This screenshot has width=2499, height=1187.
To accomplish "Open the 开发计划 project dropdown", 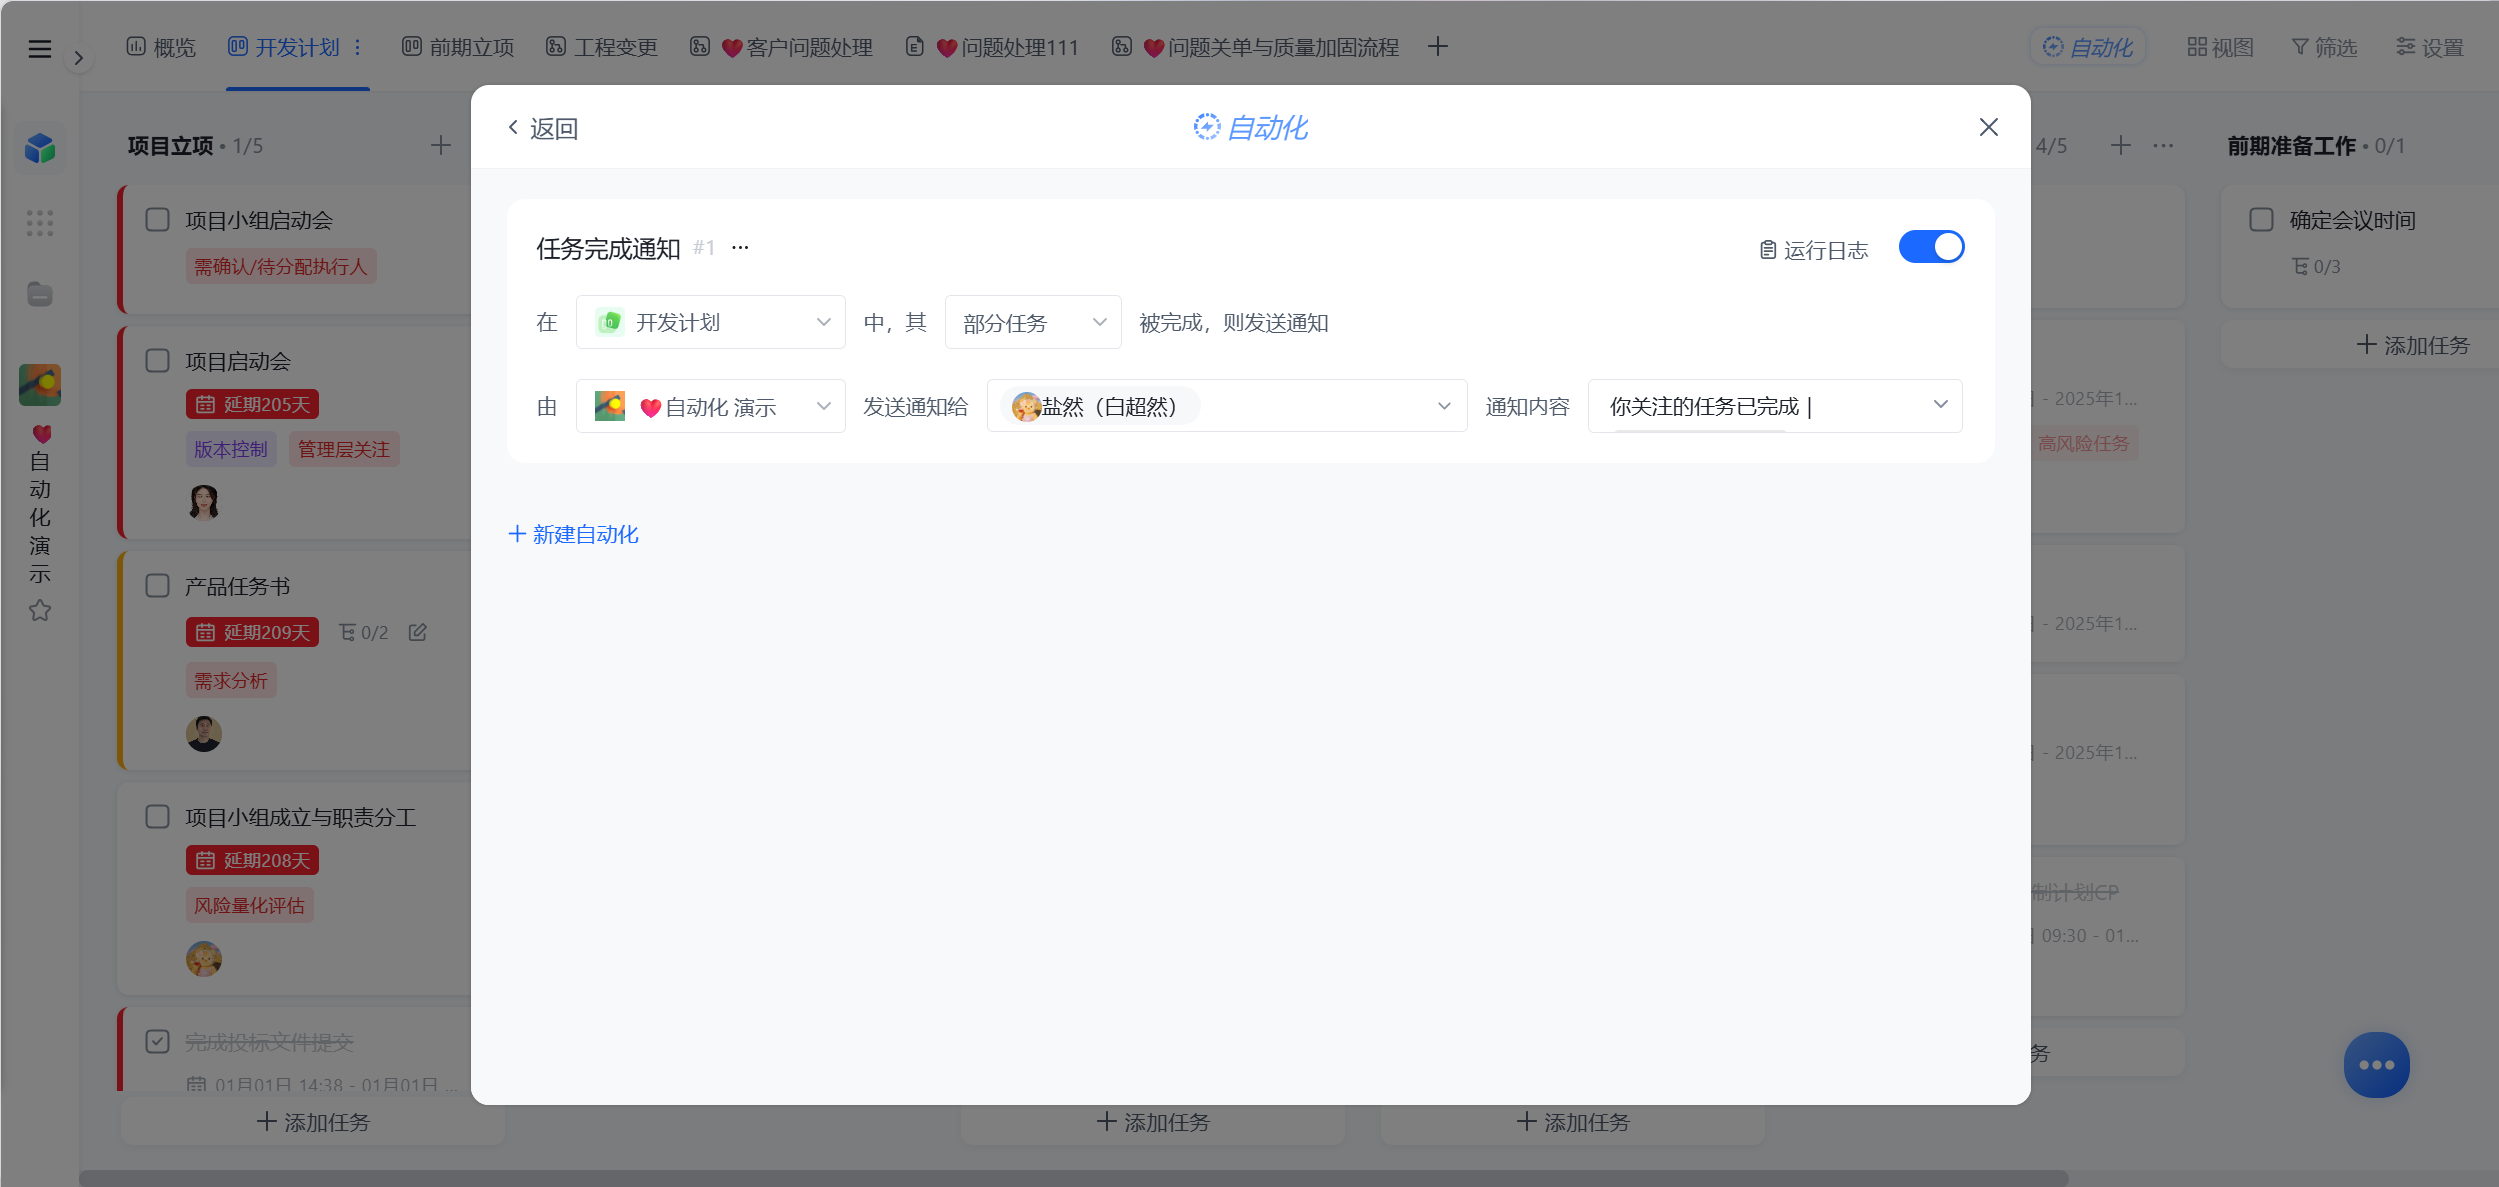I will (711, 322).
